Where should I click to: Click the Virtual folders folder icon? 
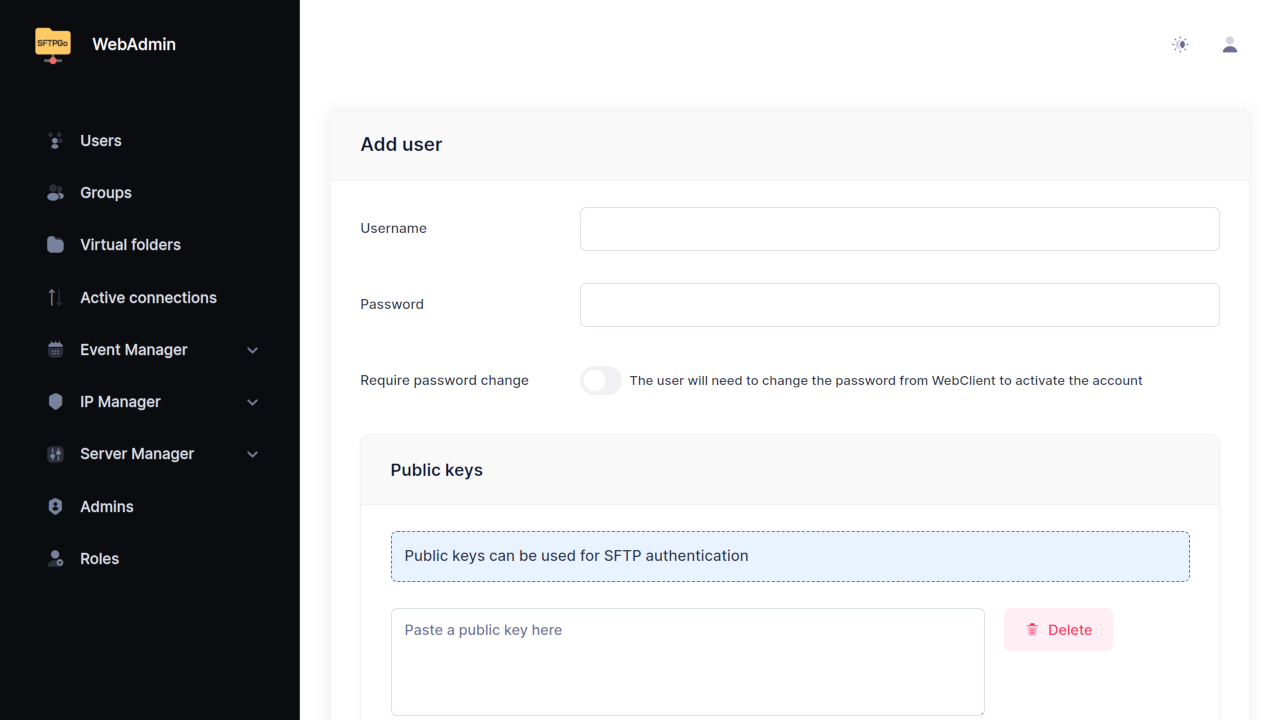point(56,245)
